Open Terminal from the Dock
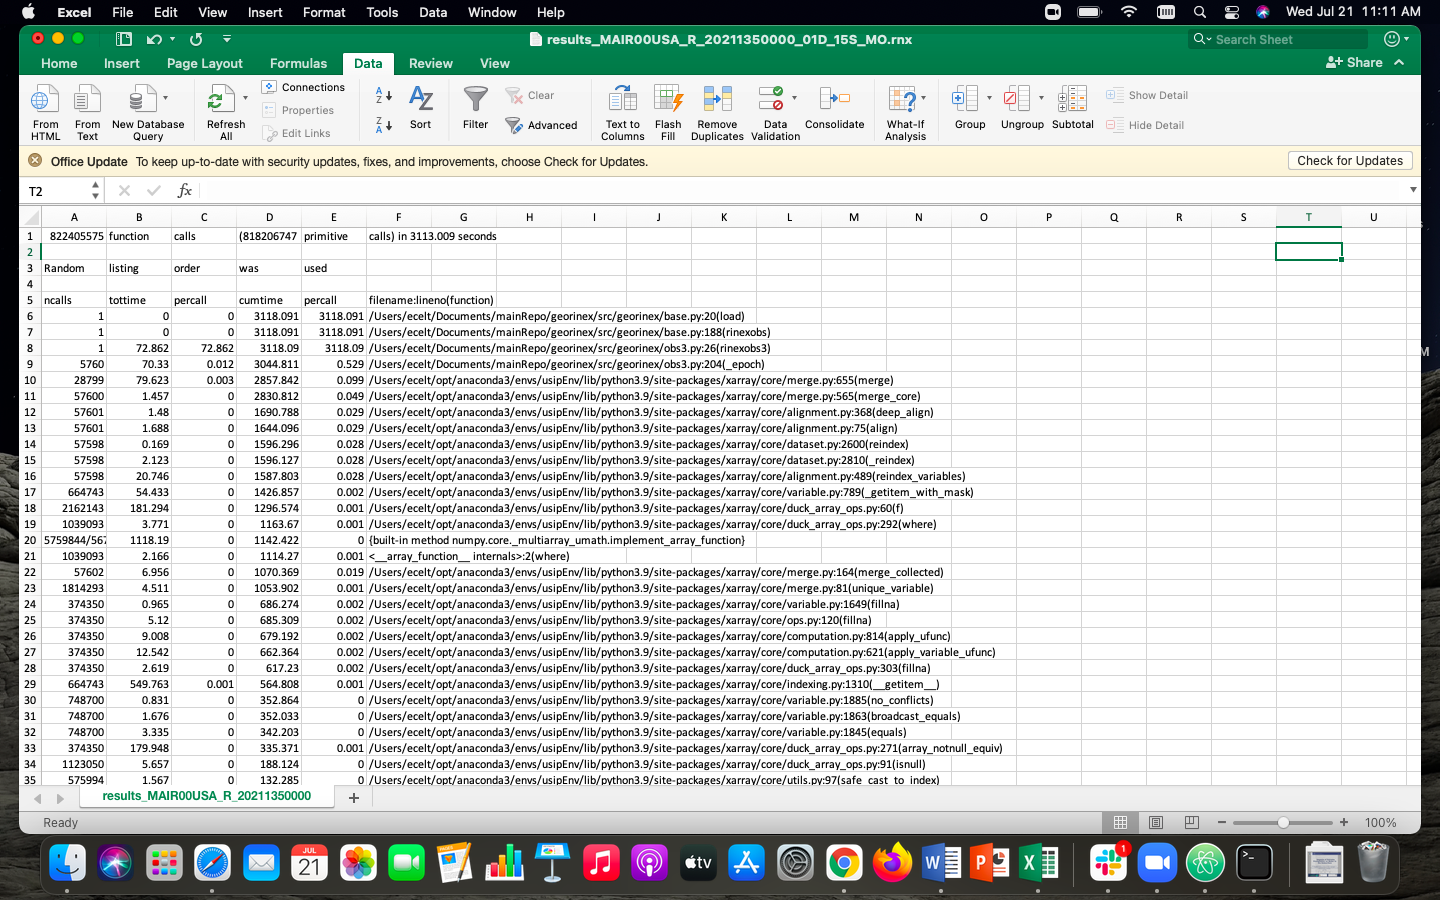 (1254, 862)
